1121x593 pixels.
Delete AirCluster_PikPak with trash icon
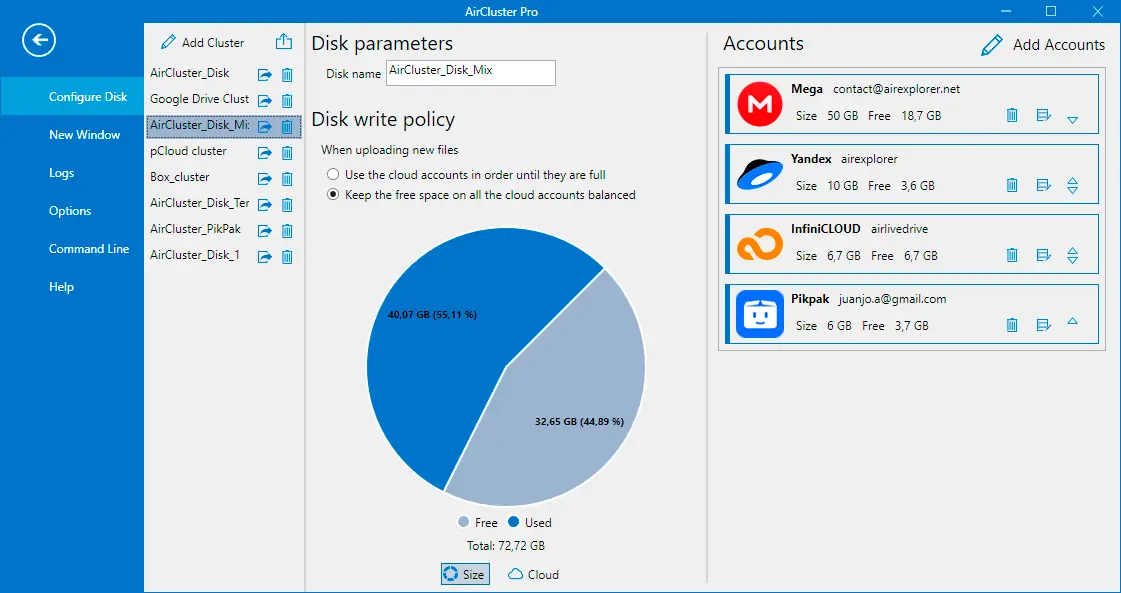pos(287,230)
